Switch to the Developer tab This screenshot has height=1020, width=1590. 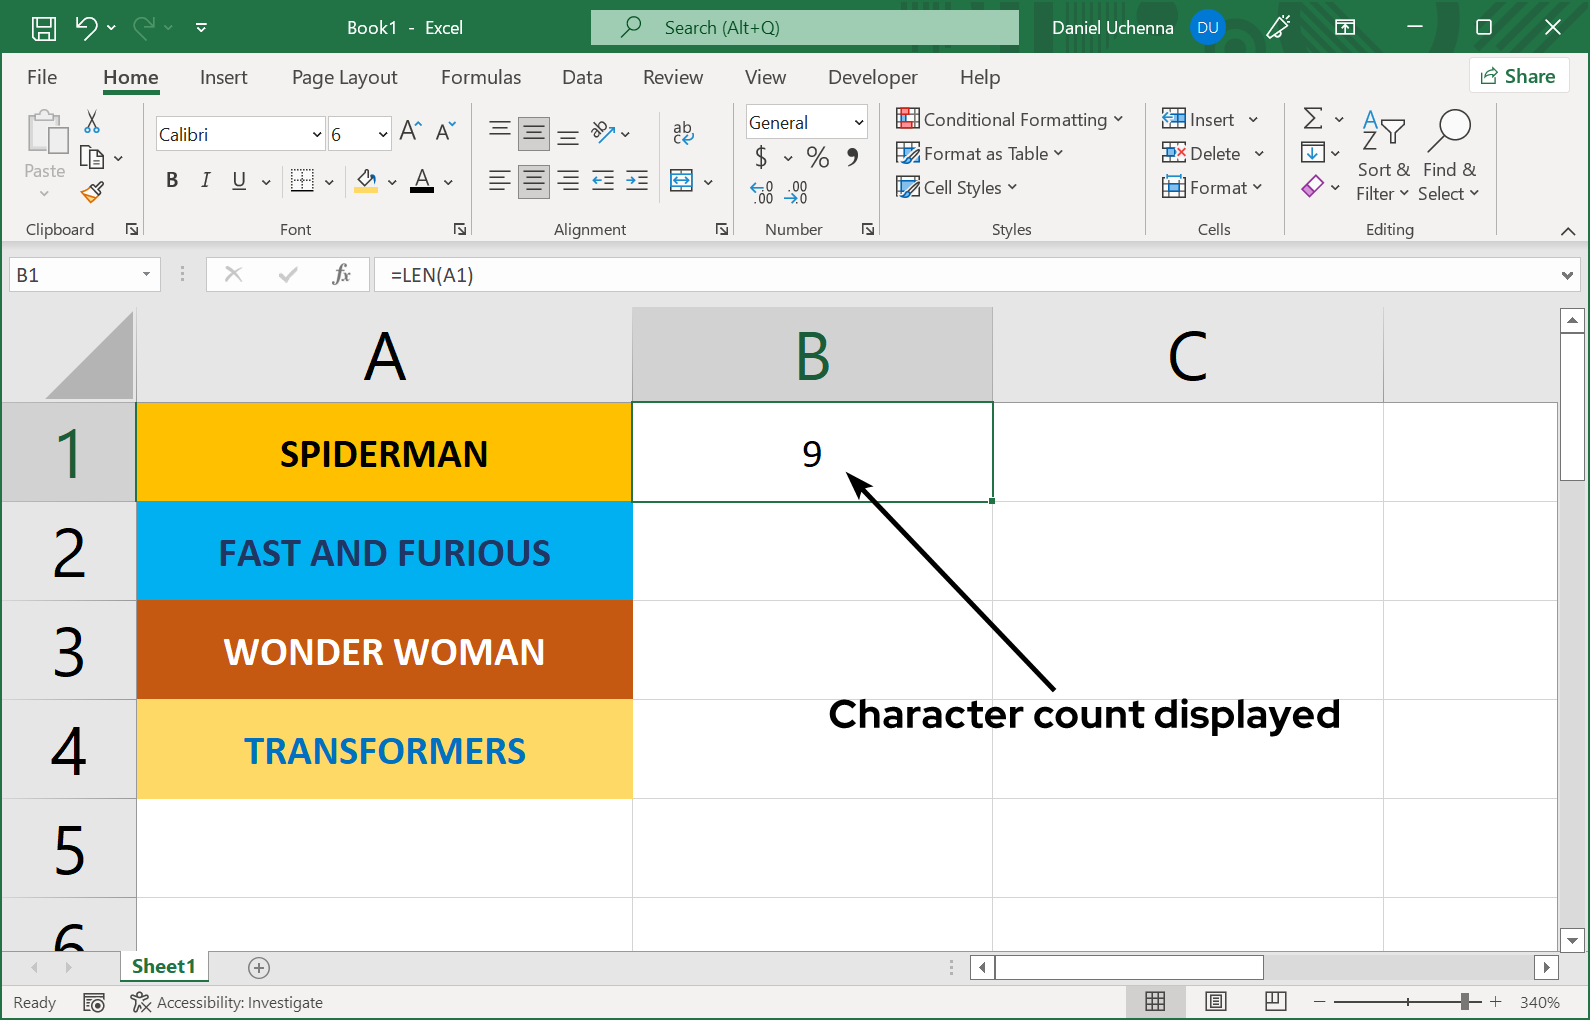pos(872,77)
